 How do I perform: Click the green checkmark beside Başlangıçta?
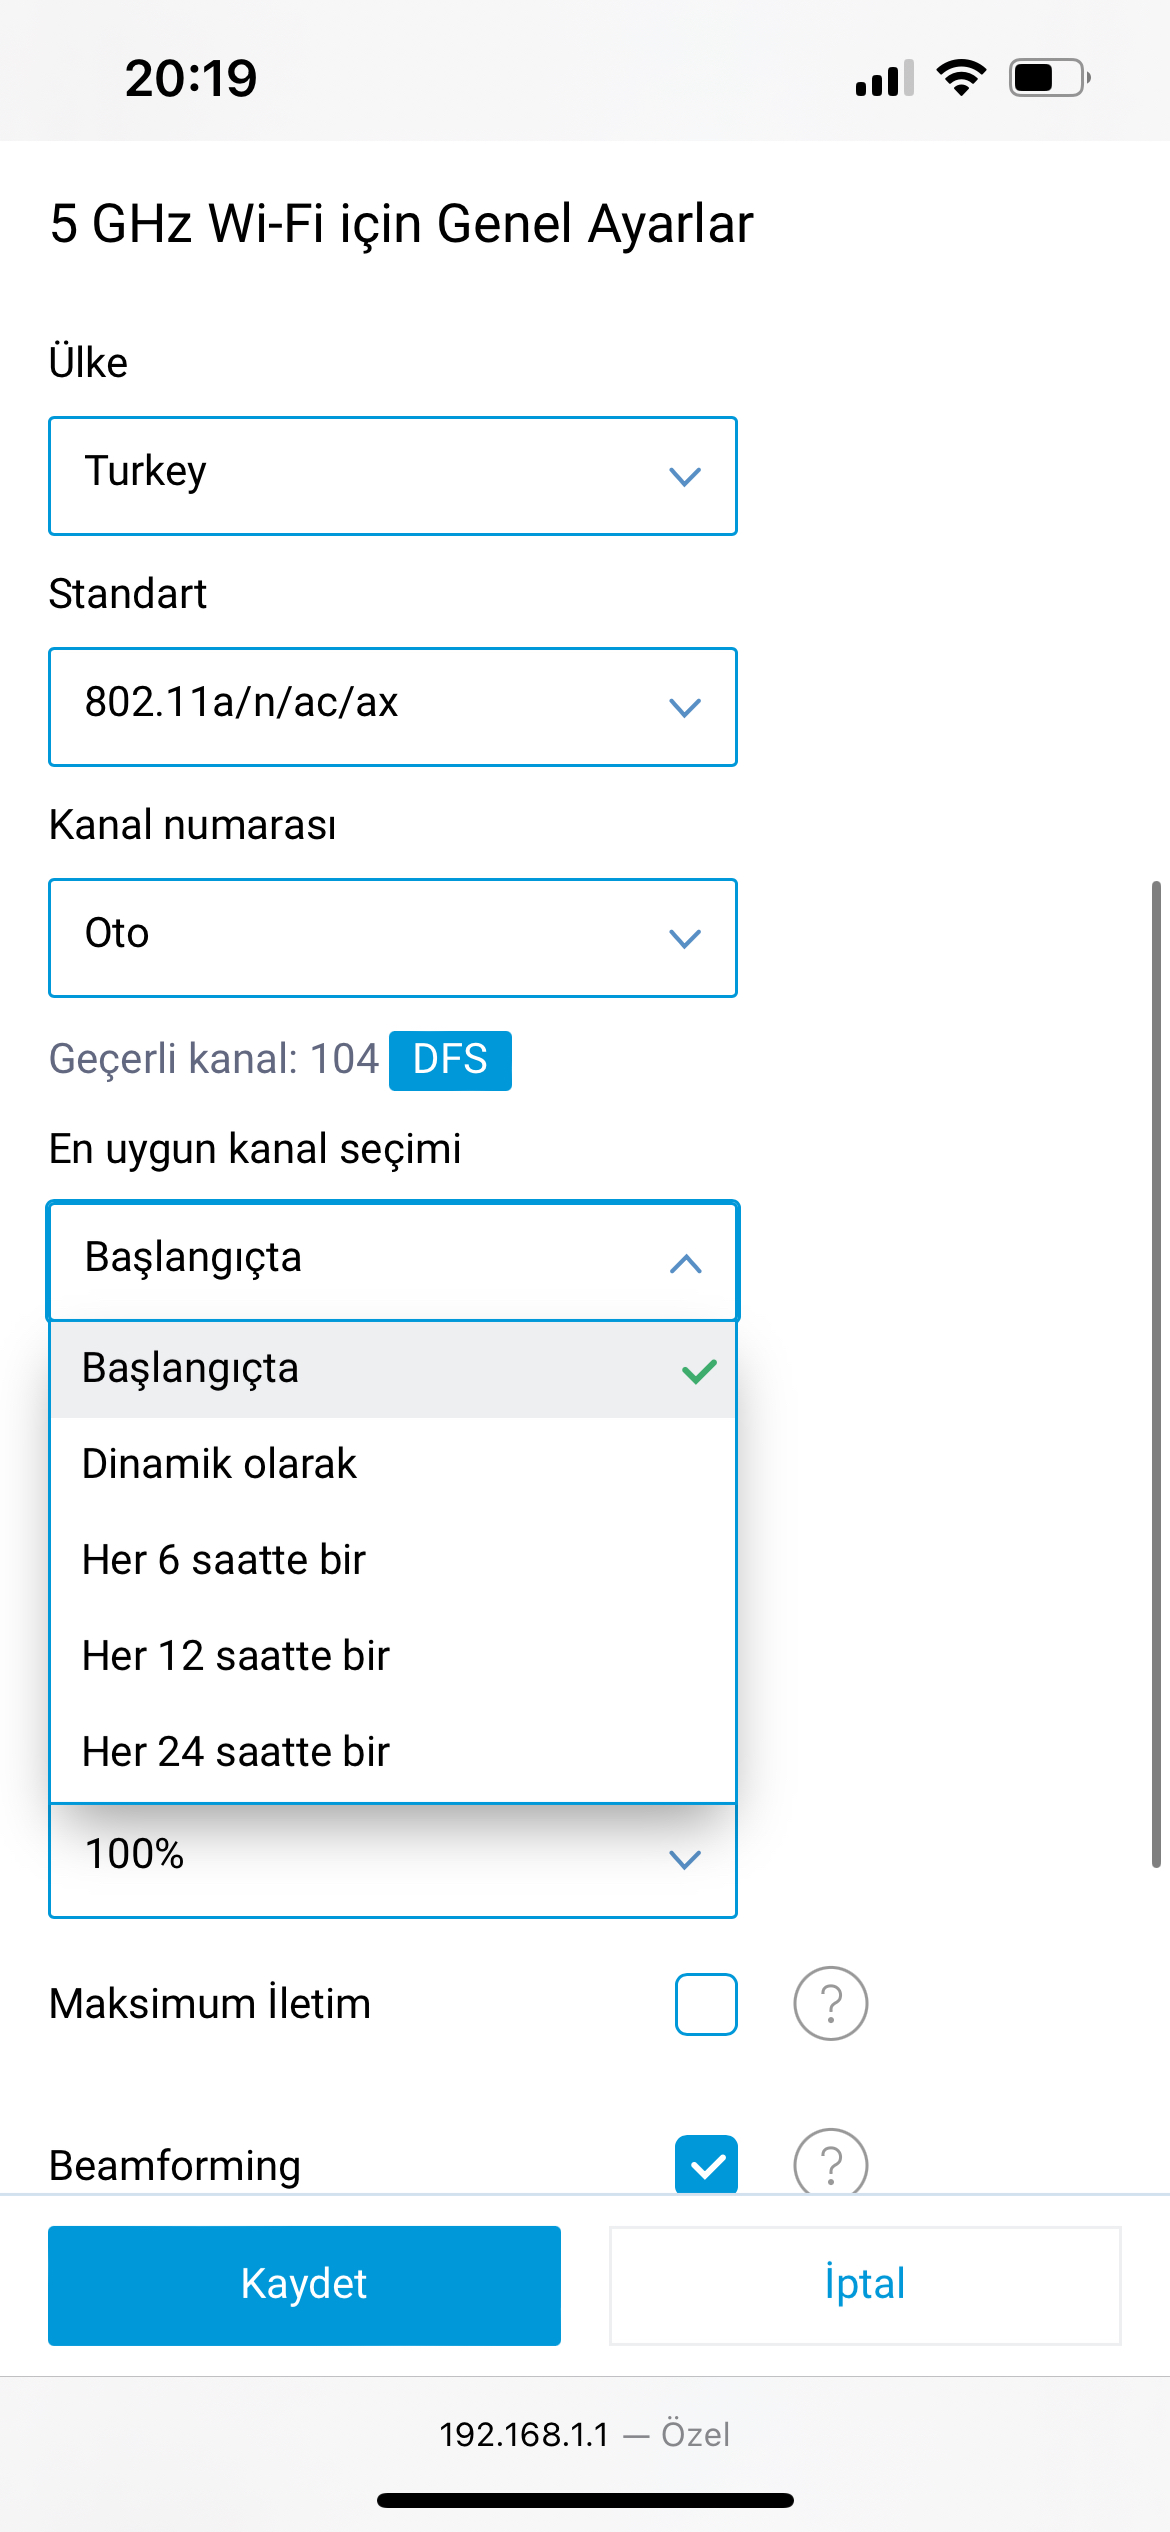[699, 1370]
